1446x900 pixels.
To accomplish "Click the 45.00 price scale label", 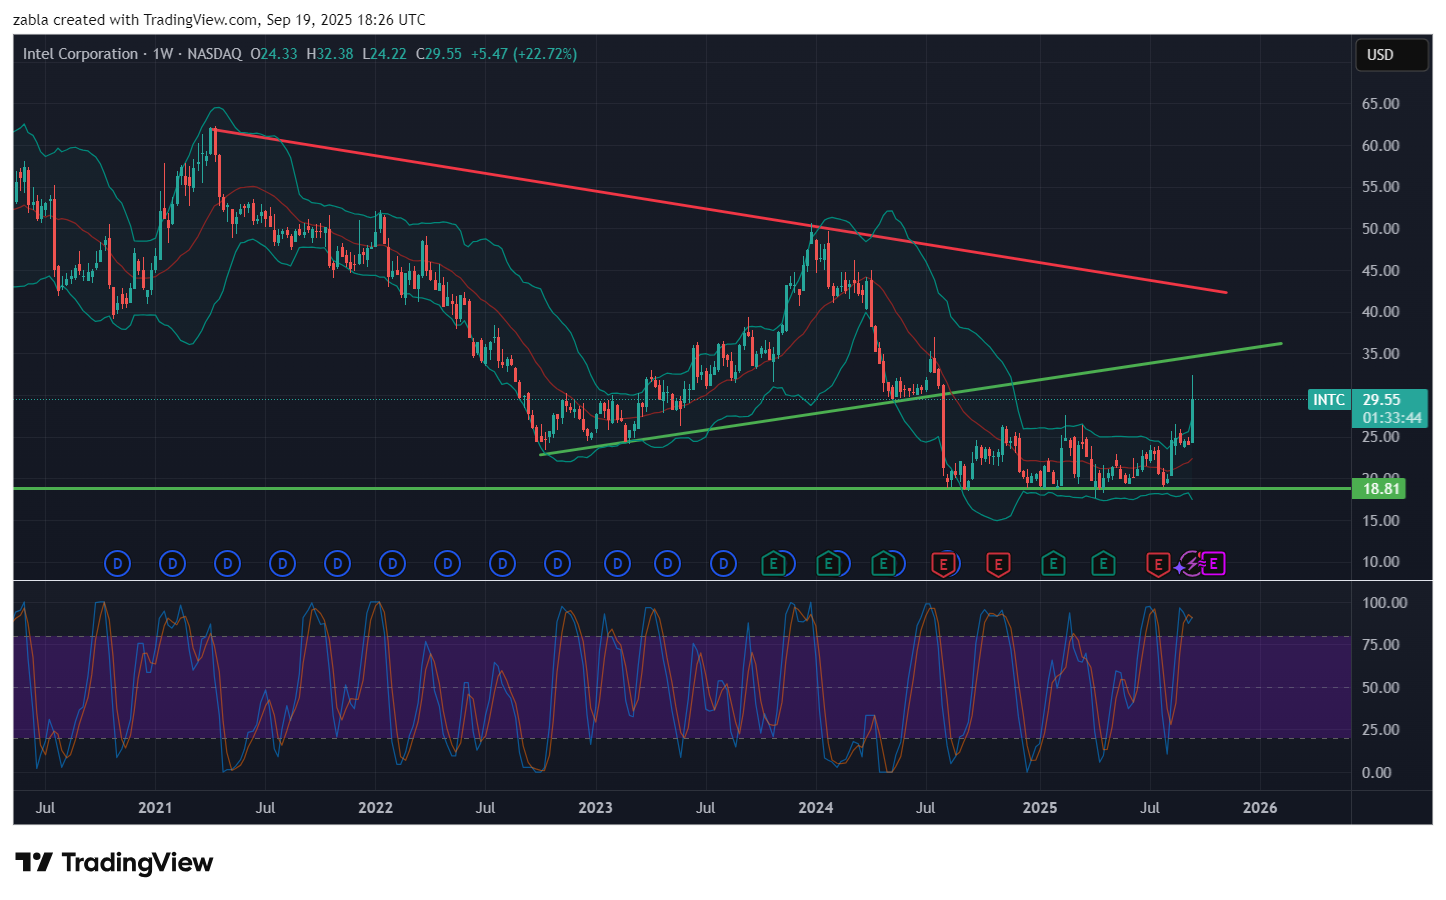I will point(1380,271).
